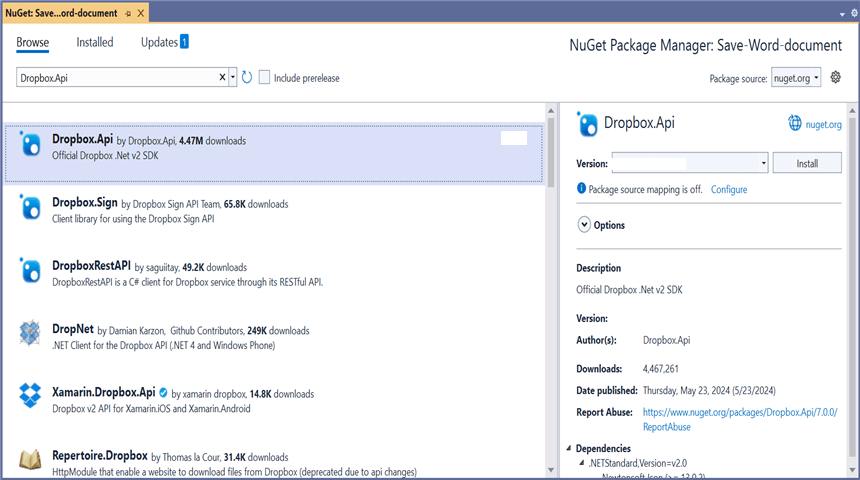The width and height of the screenshot is (860, 480).
Task: Click the Dropbox.Sign package icon
Action: 30,208
